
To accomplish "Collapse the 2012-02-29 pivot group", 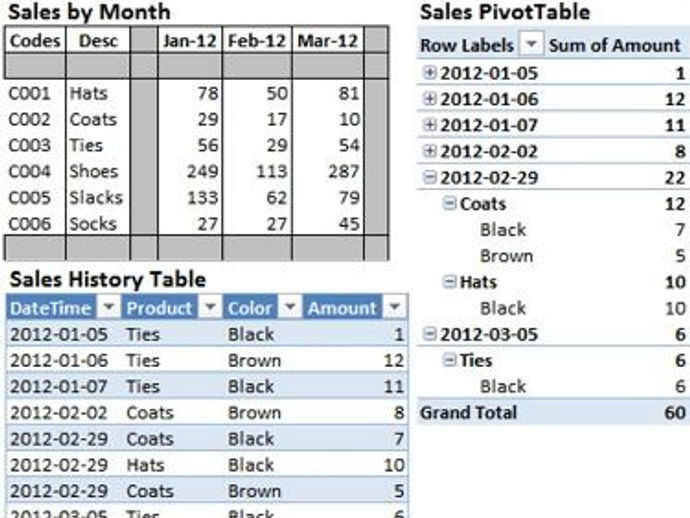I will 429,177.
